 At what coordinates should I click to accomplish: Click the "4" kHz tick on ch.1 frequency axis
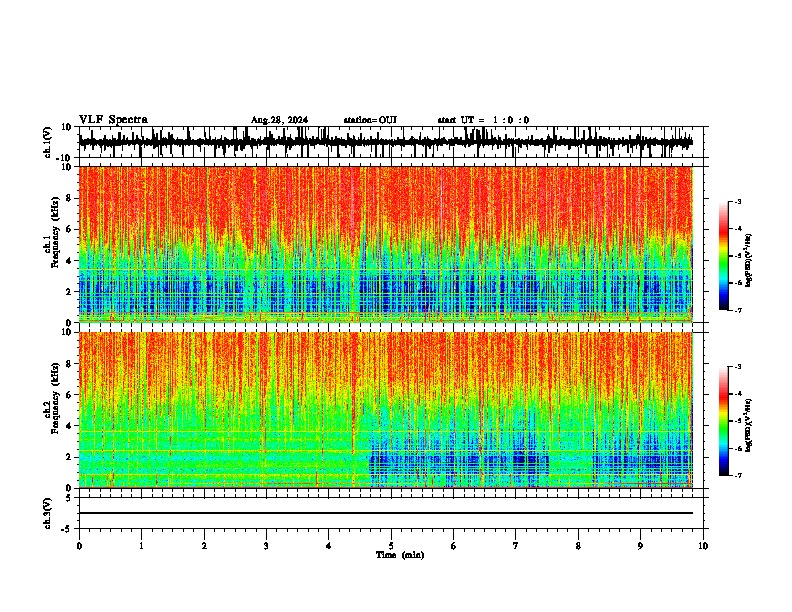(70, 261)
